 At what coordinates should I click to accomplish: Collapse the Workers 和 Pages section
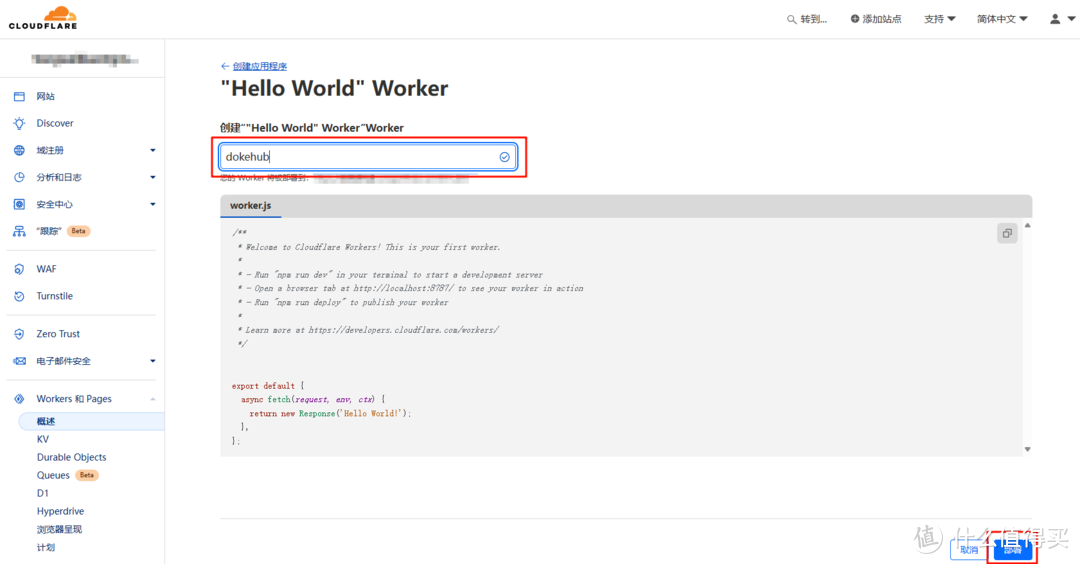pos(153,399)
